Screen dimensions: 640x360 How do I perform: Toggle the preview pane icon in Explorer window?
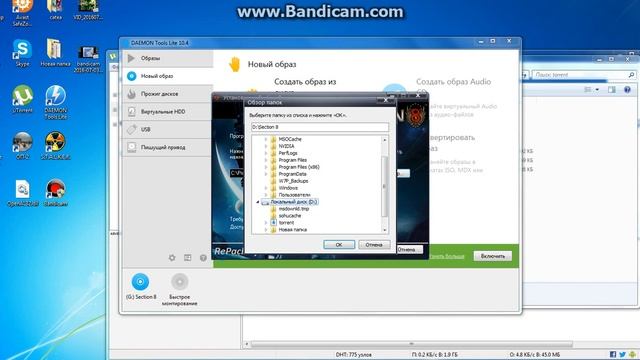click(x=611, y=90)
